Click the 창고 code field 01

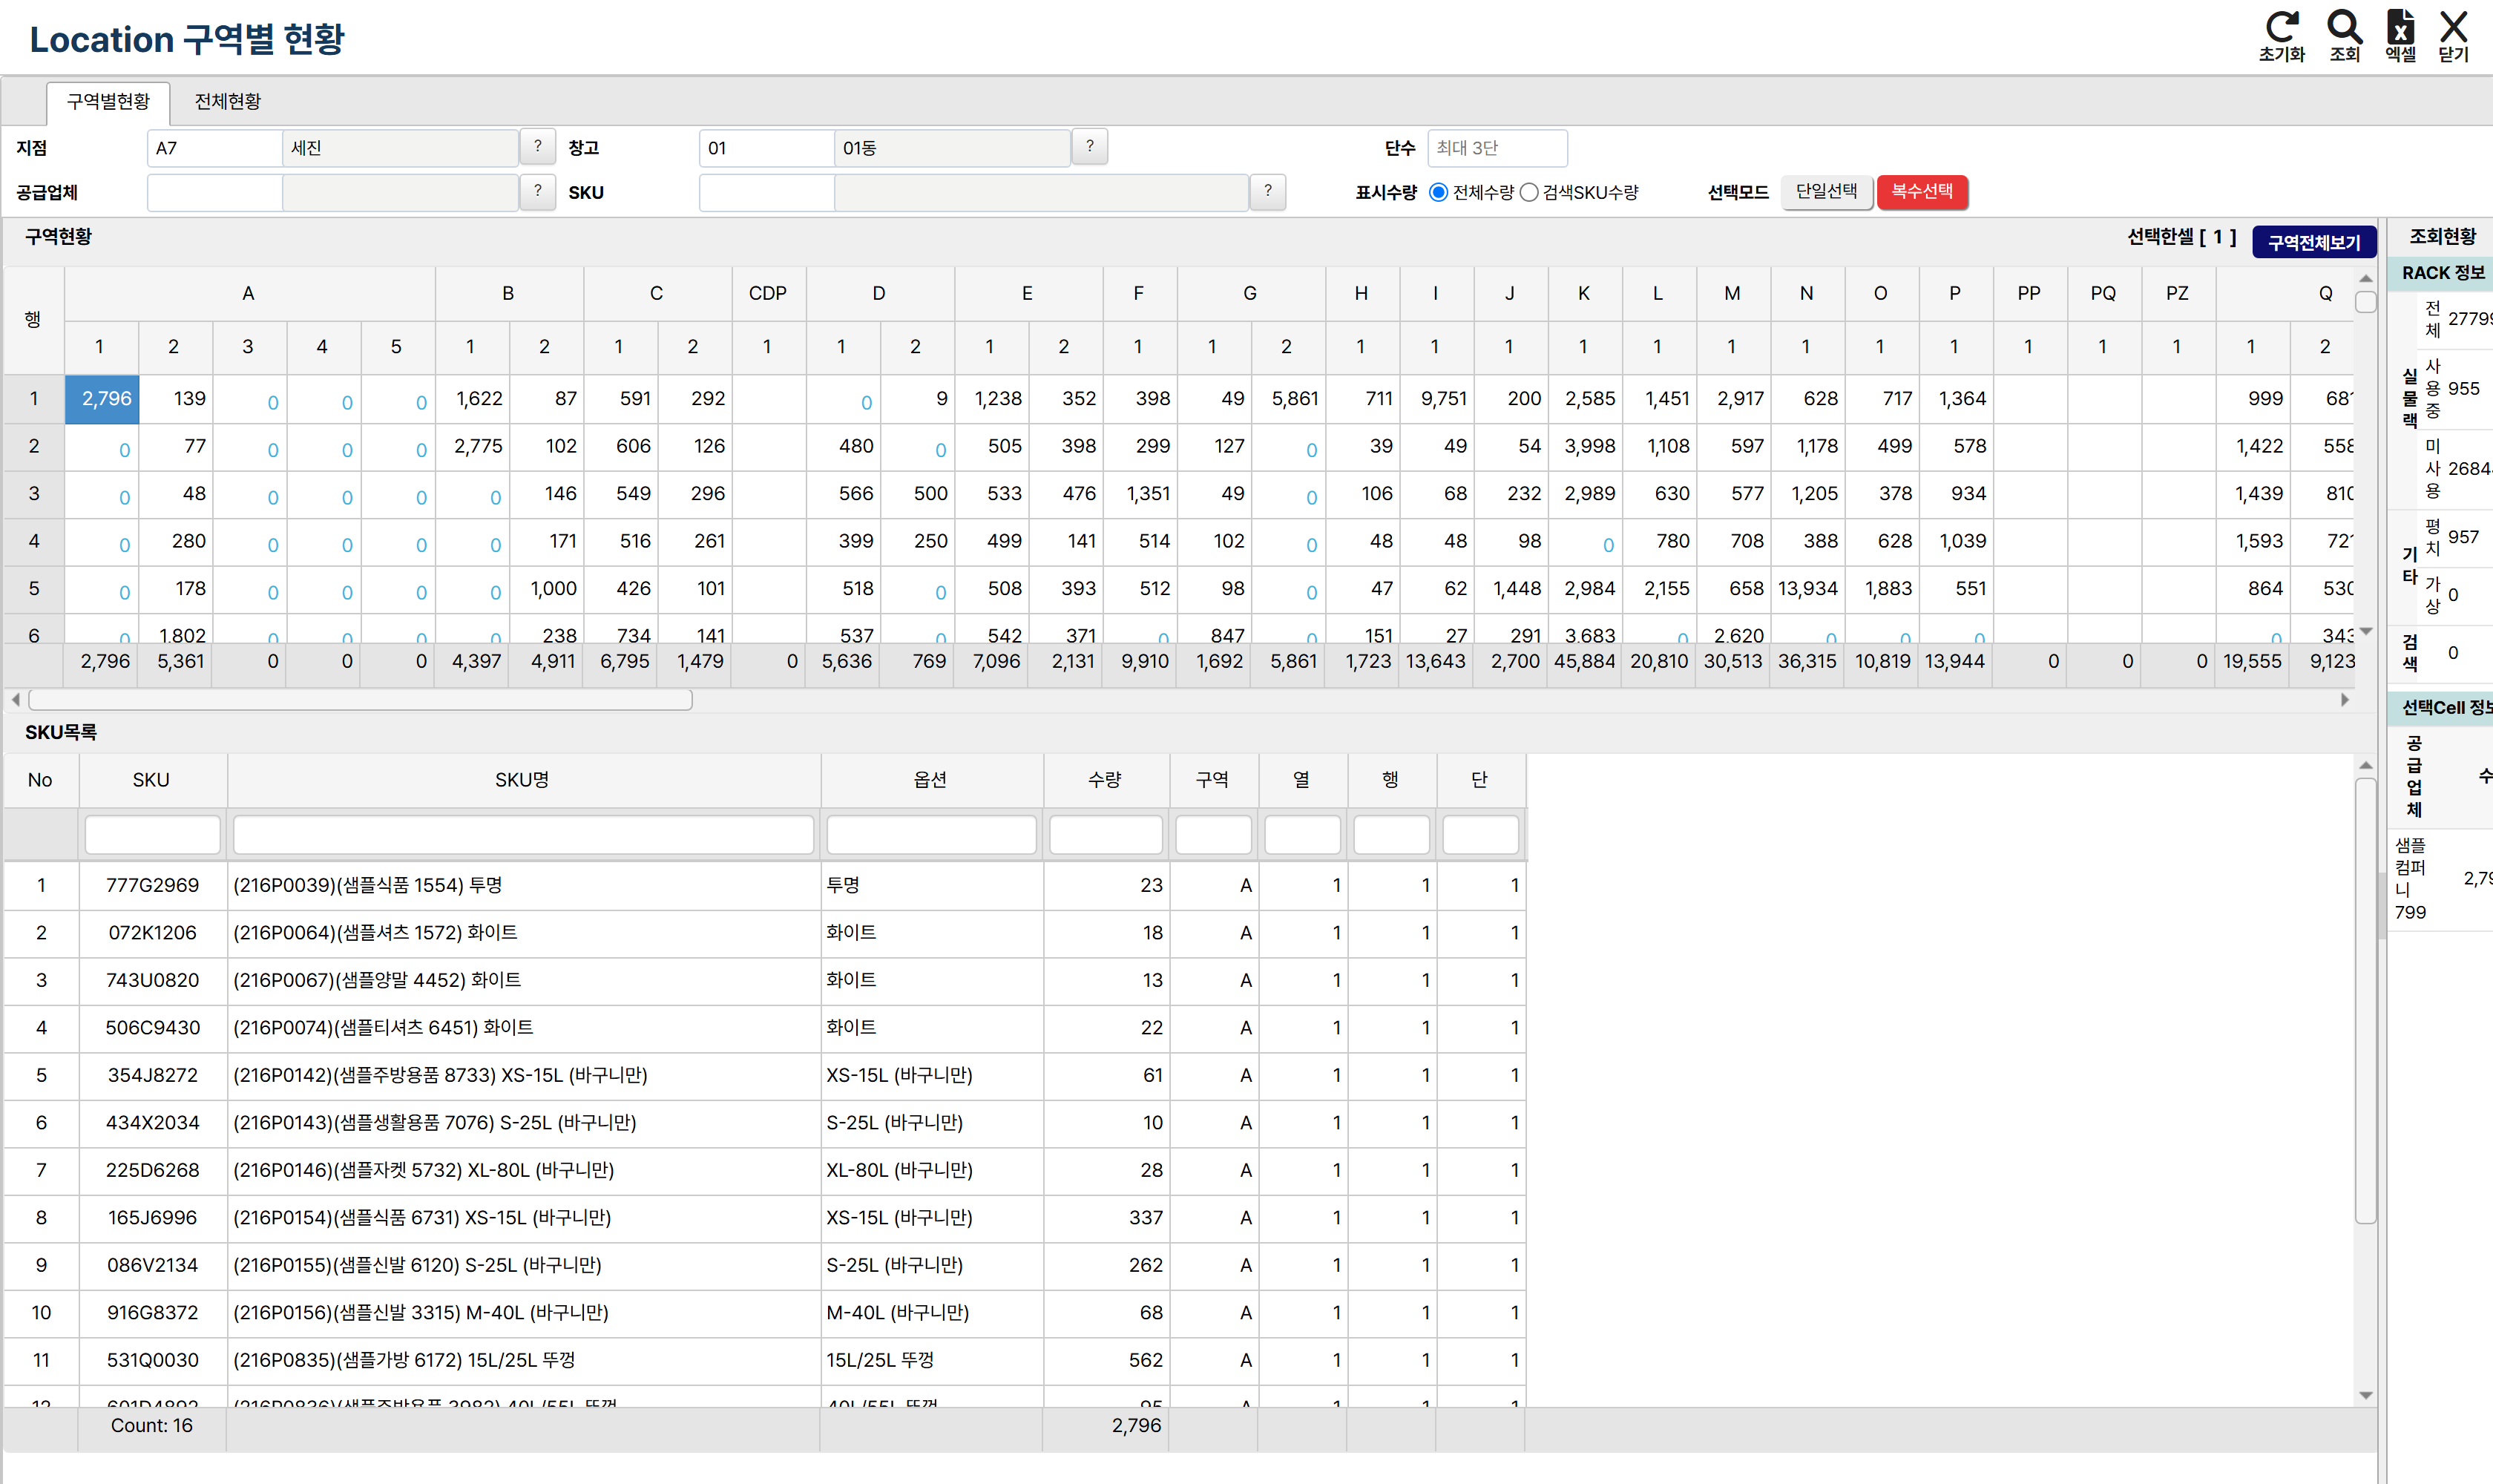pos(767,148)
